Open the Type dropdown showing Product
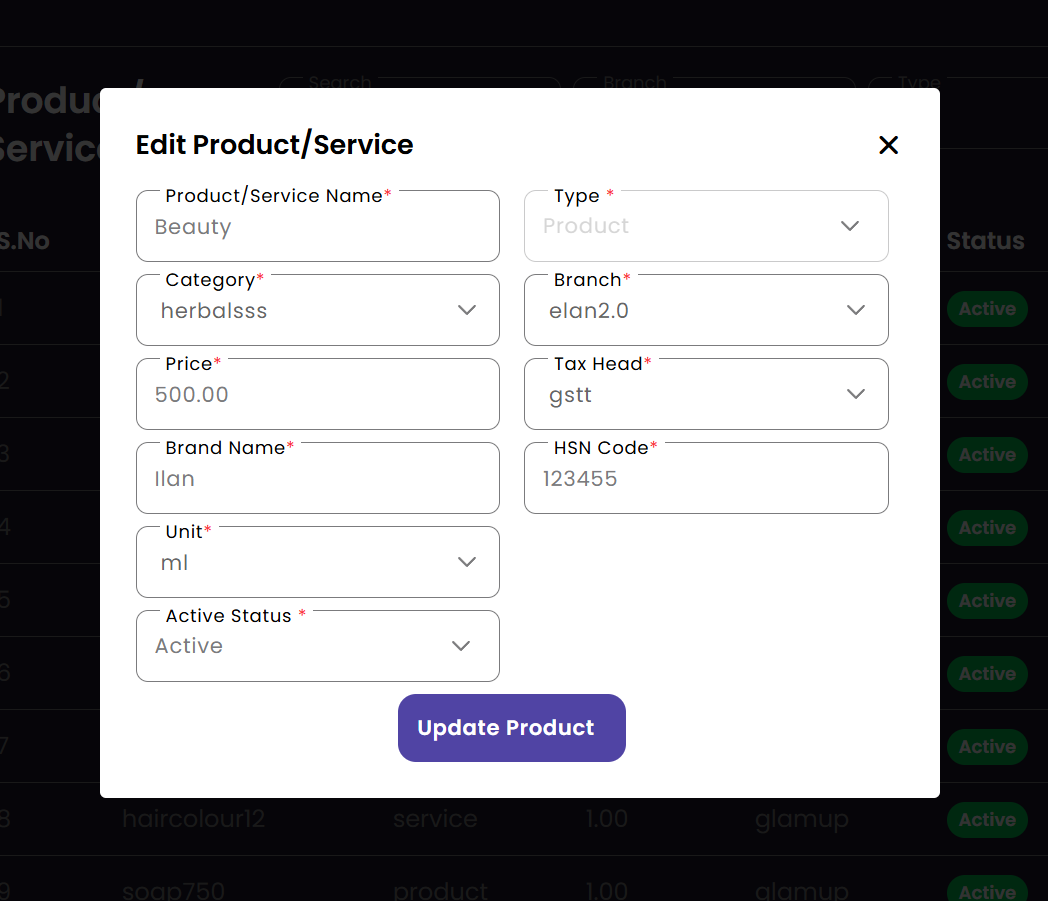This screenshot has height=901, width=1048. pos(705,227)
